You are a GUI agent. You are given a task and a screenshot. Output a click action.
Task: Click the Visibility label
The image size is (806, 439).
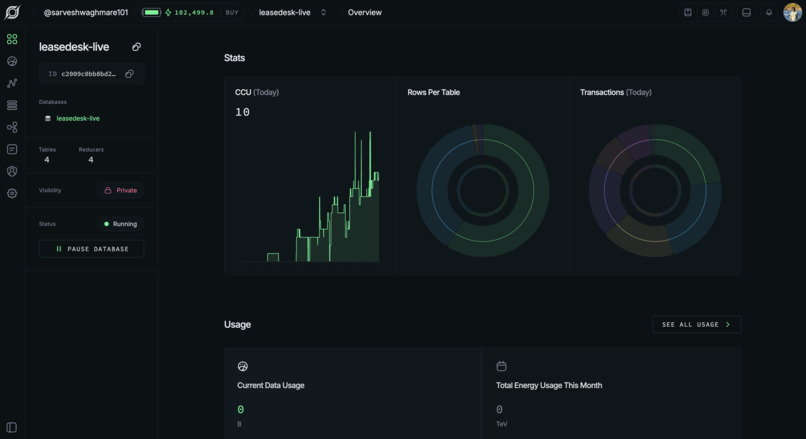[x=50, y=190]
